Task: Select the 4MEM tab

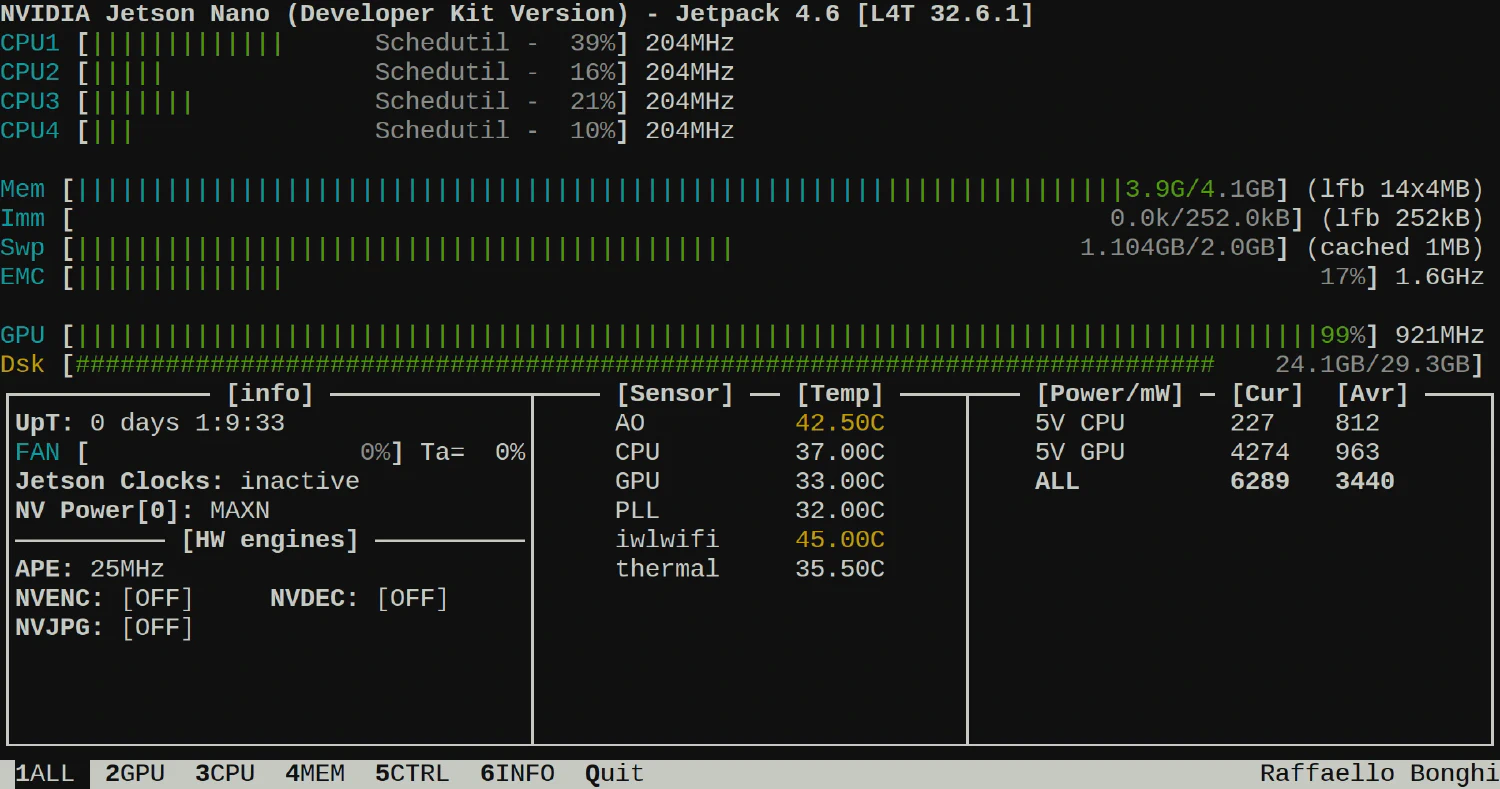Action: pos(315,774)
